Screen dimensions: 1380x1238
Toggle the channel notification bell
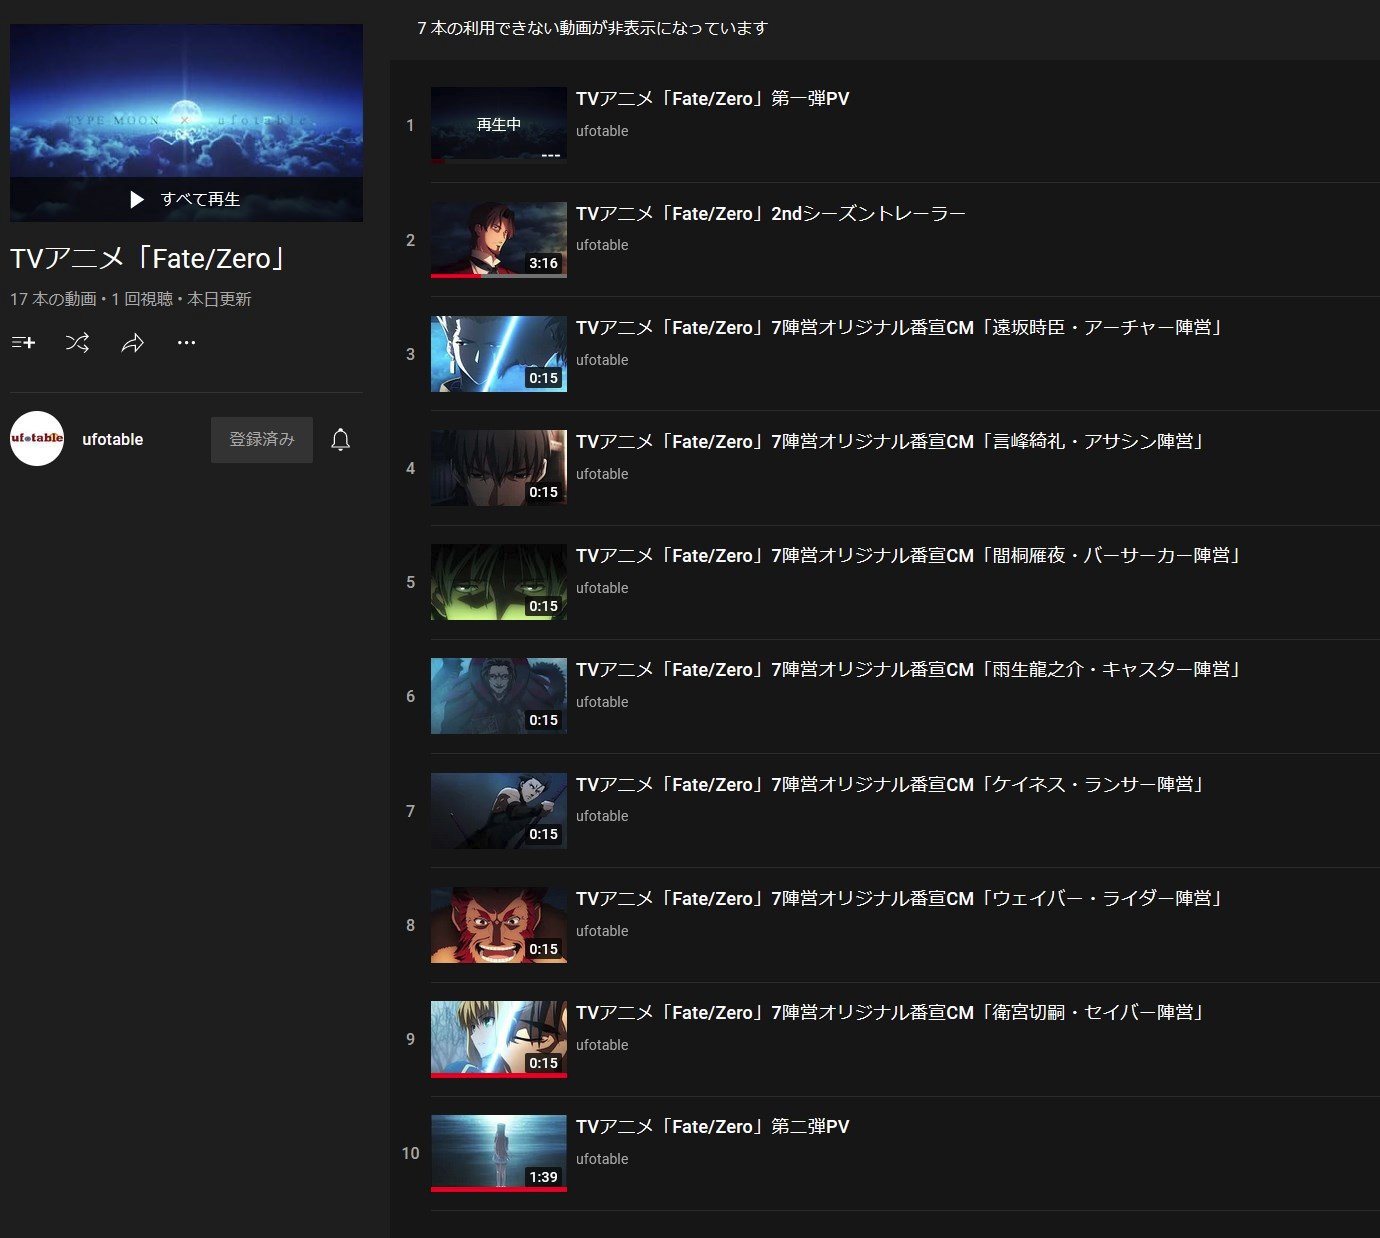(340, 439)
